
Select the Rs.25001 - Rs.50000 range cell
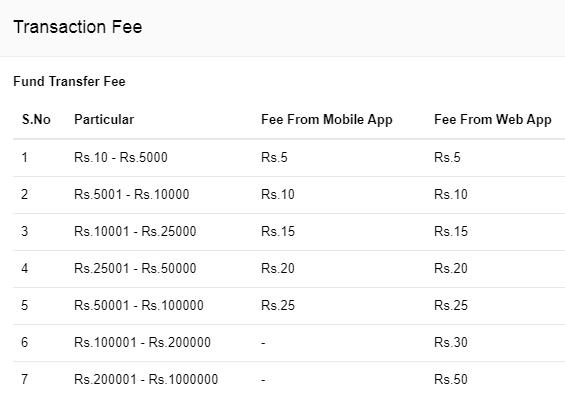point(135,268)
